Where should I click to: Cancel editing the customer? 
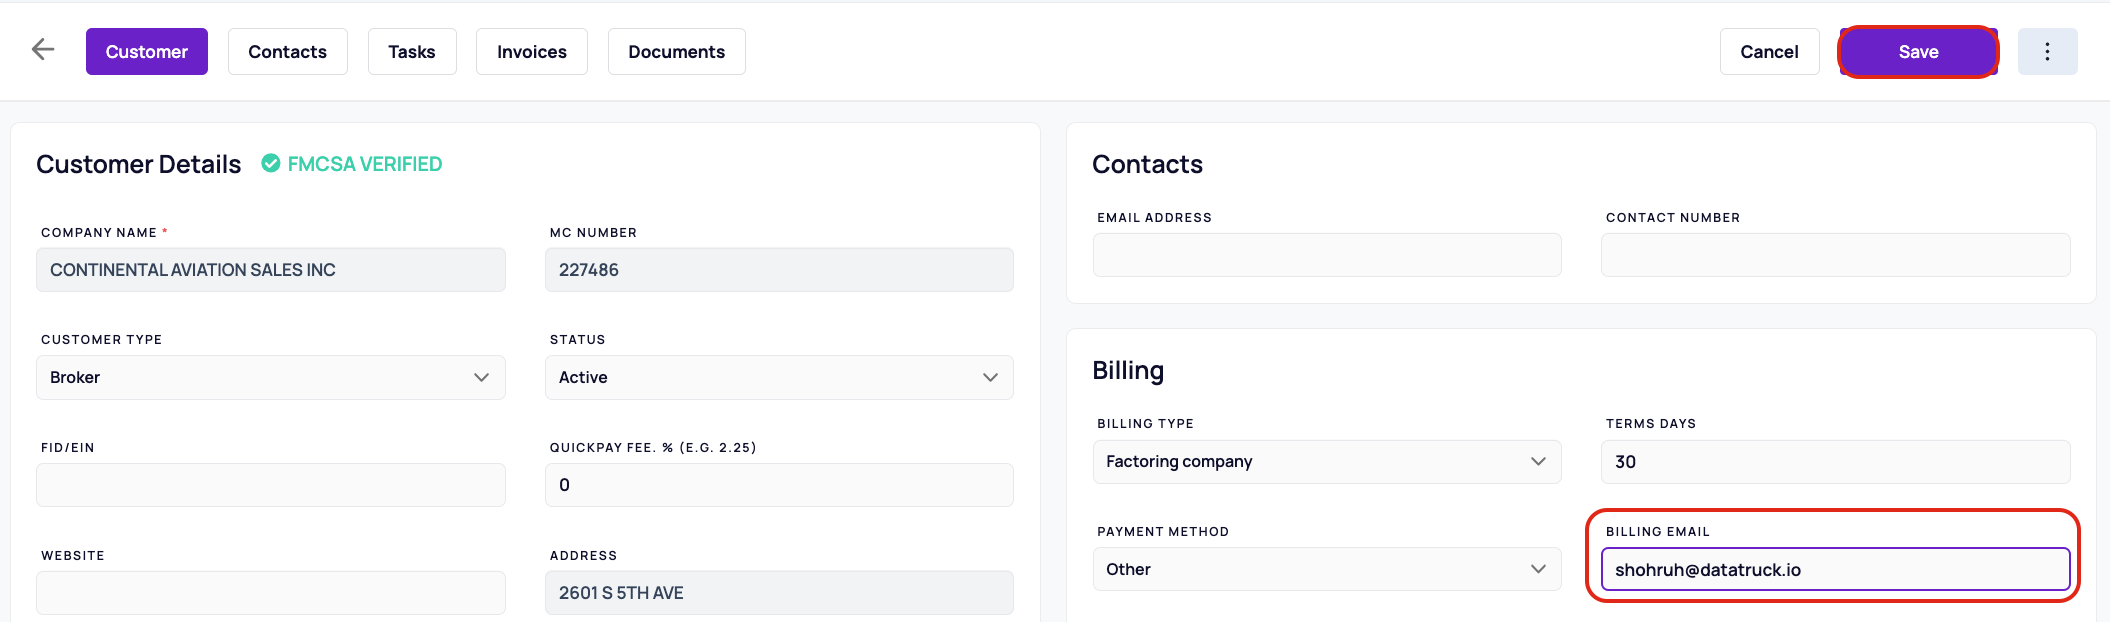1769,51
